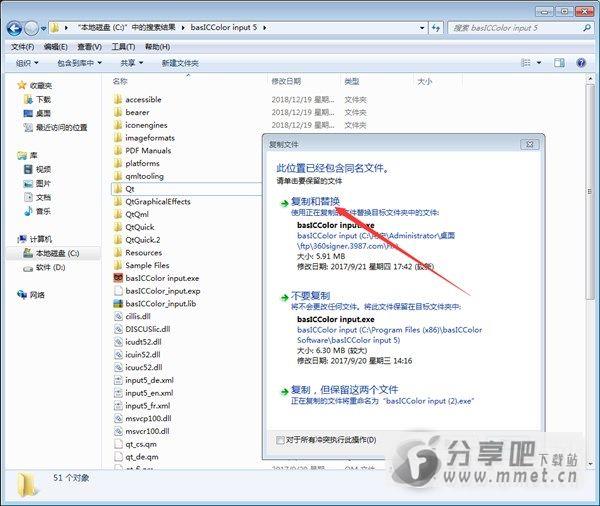
Task: Click the change view icon
Action: 526,63
